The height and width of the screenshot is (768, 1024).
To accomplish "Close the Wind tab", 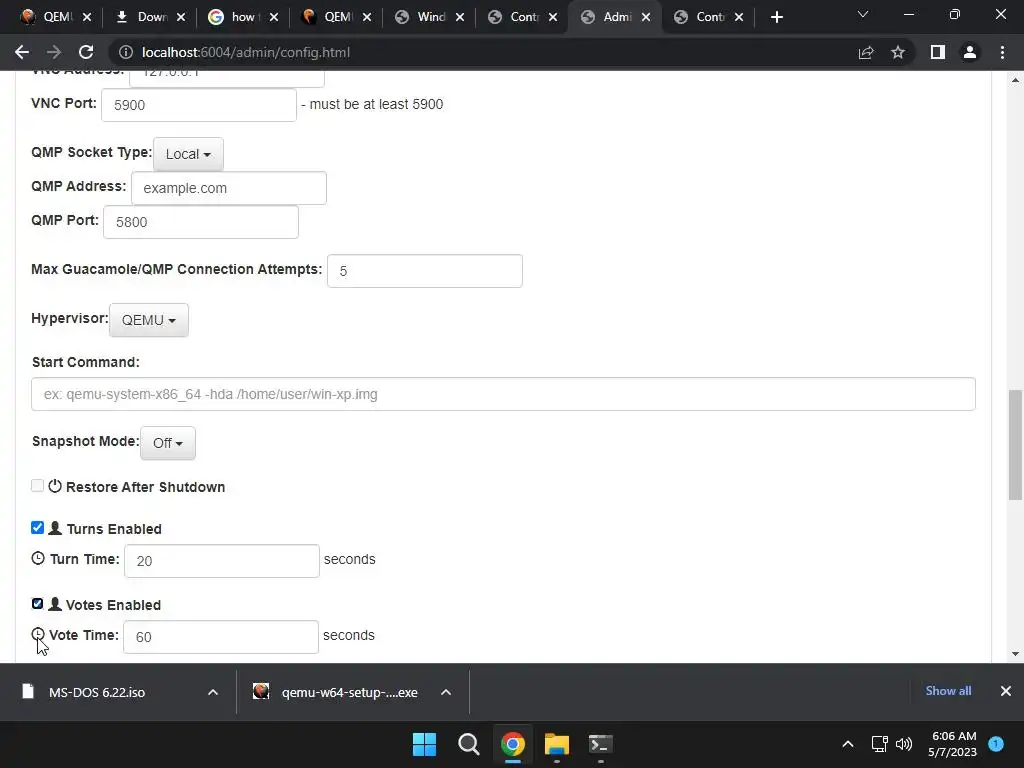I will 460,17.
